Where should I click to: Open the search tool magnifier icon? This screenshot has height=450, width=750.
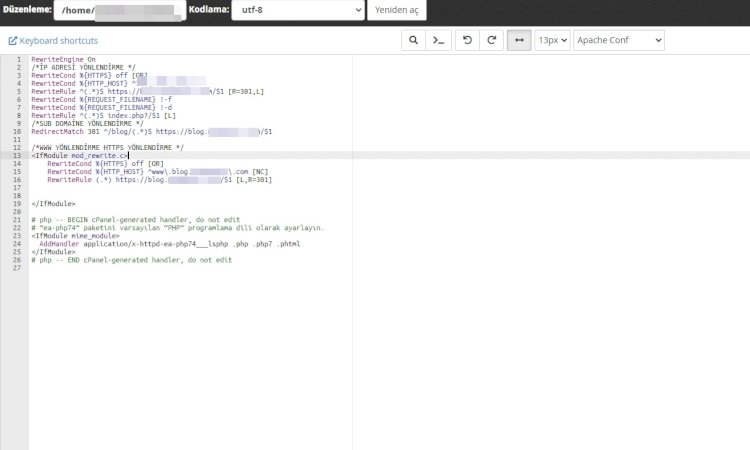point(413,40)
